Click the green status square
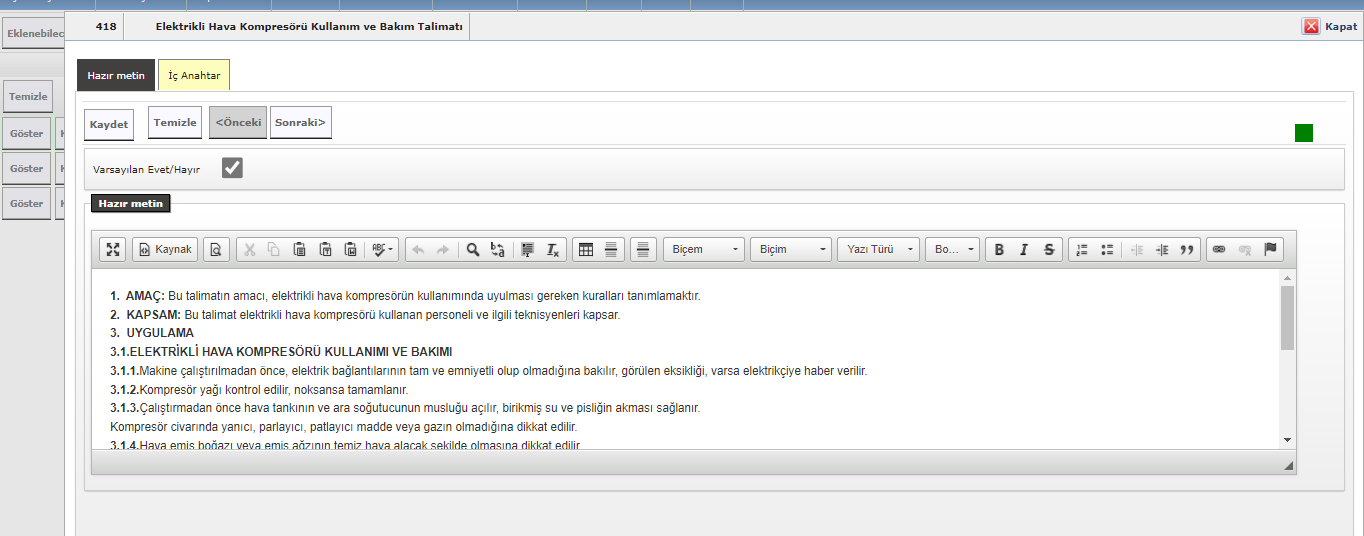1364x536 pixels. (1304, 133)
